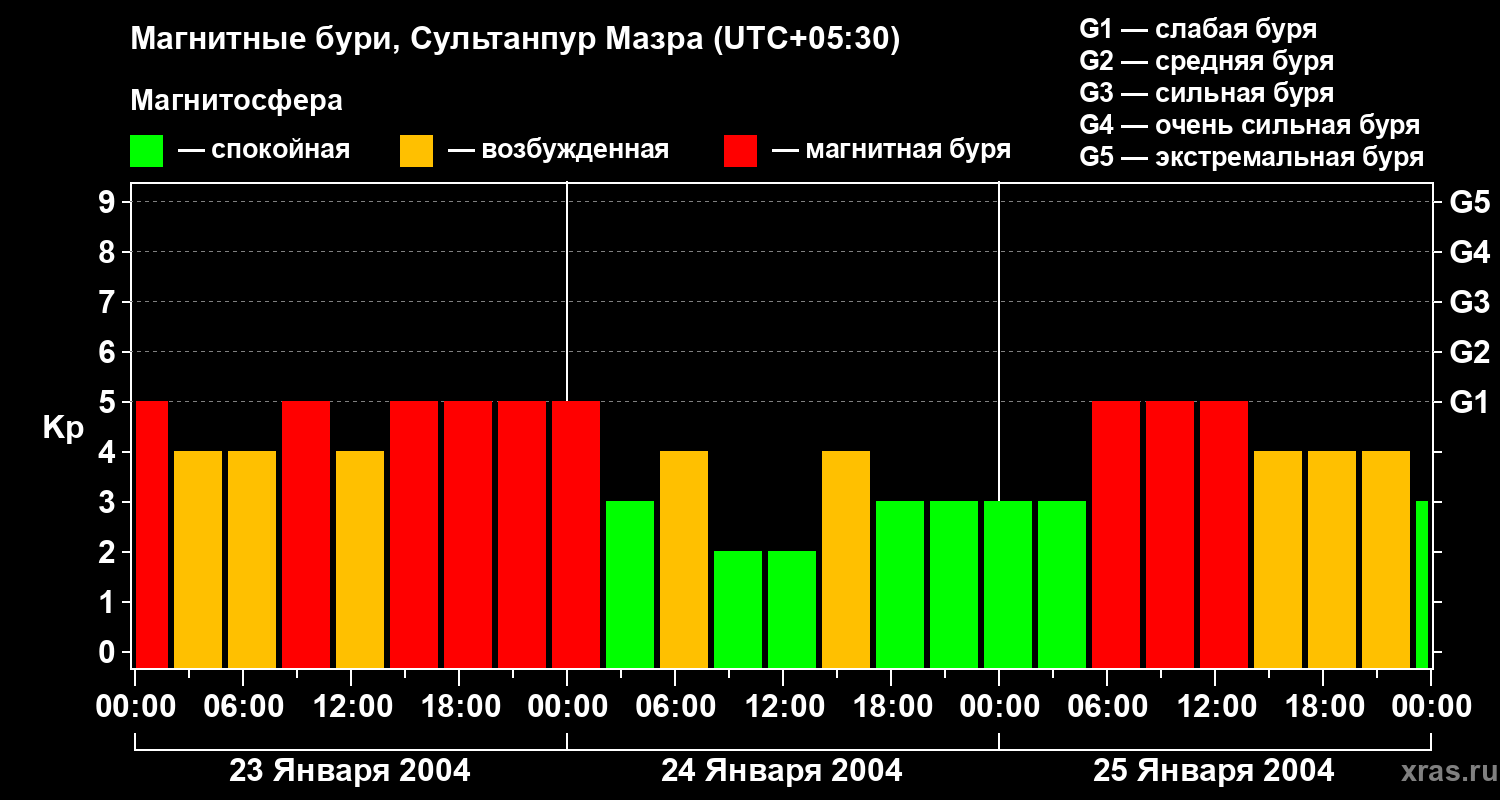Image resolution: width=1500 pixels, height=800 pixels.
Task: Click the 'G1' label on the right axis
Action: (1470, 402)
